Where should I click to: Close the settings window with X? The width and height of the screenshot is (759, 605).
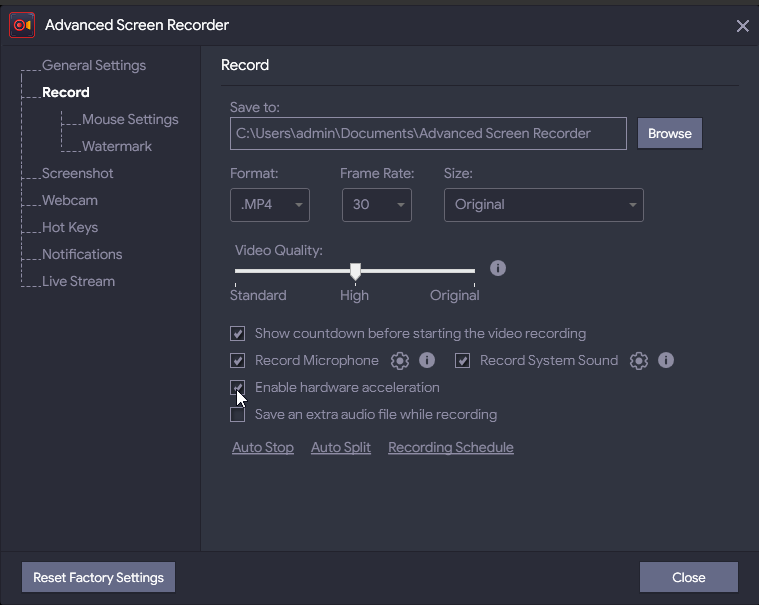[743, 26]
